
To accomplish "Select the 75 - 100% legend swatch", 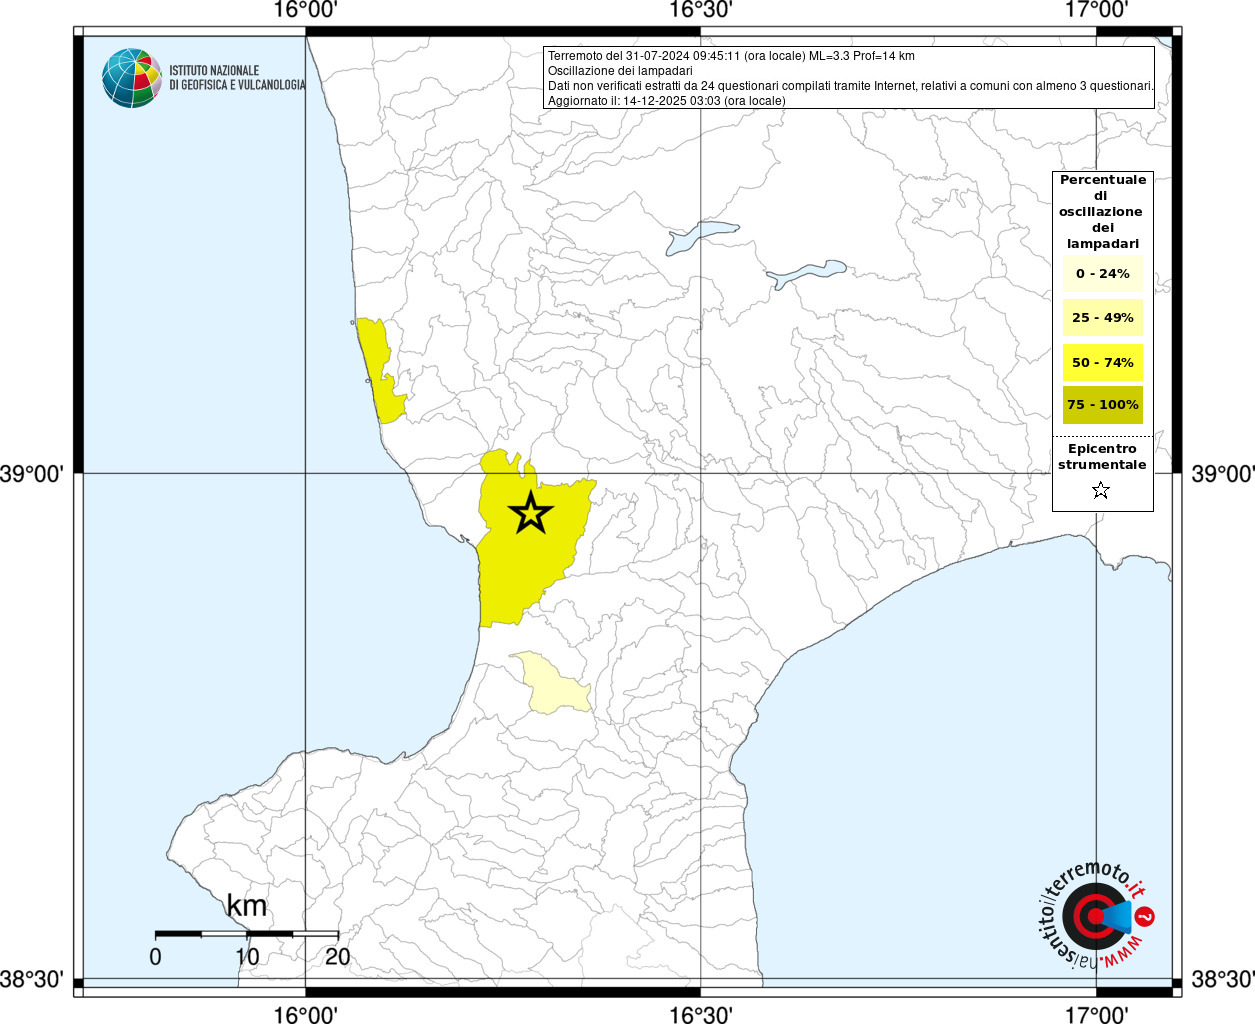I will (x=1102, y=405).
